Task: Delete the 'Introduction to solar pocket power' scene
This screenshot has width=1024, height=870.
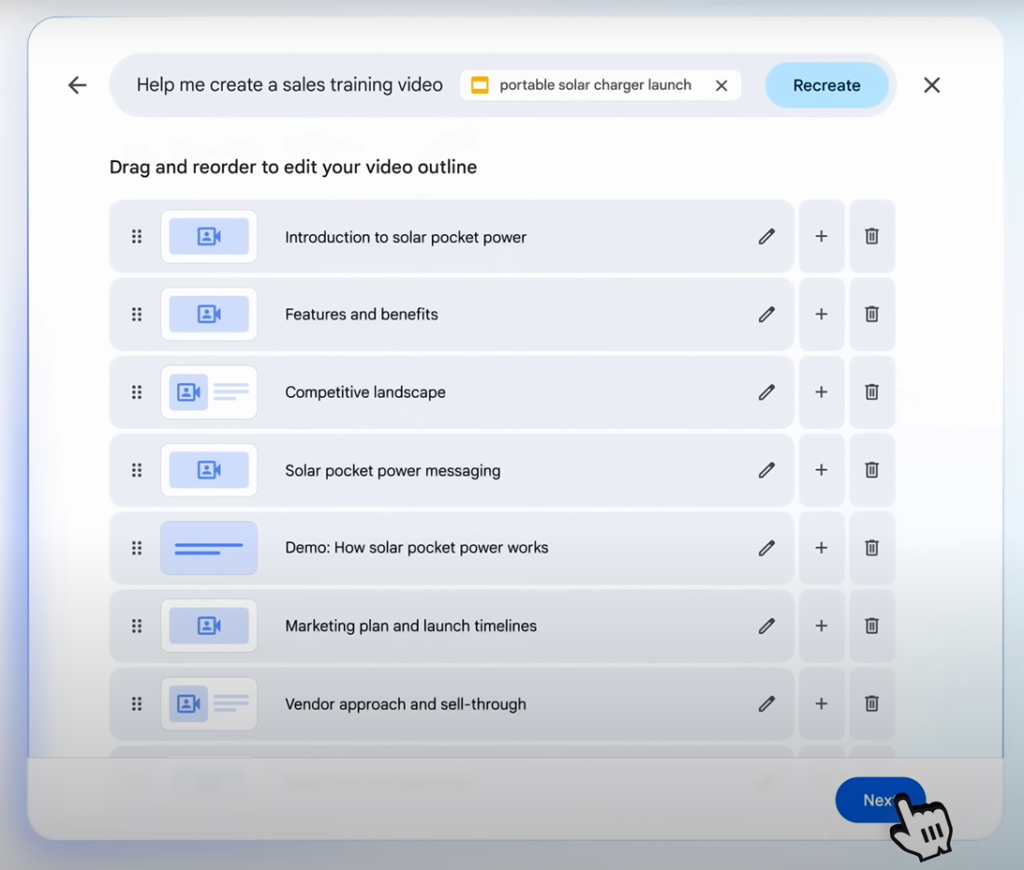Action: pyautogui.click(x=871, y=236)
